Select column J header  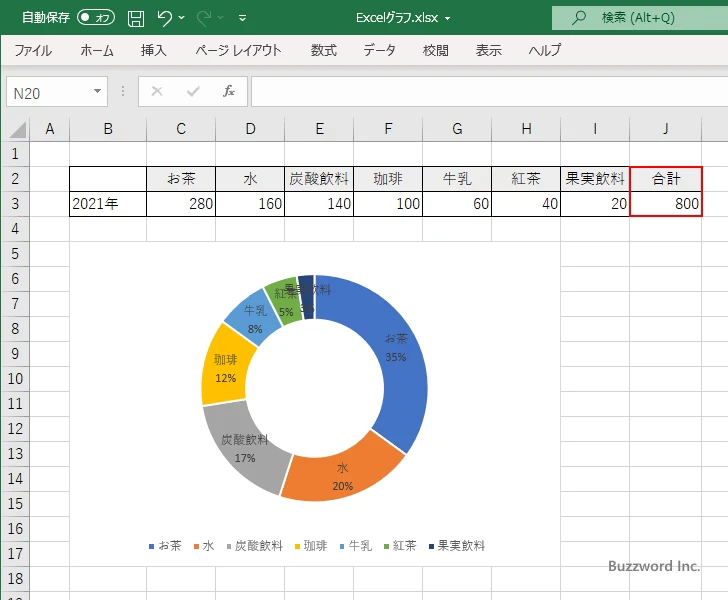click(666, 129)
